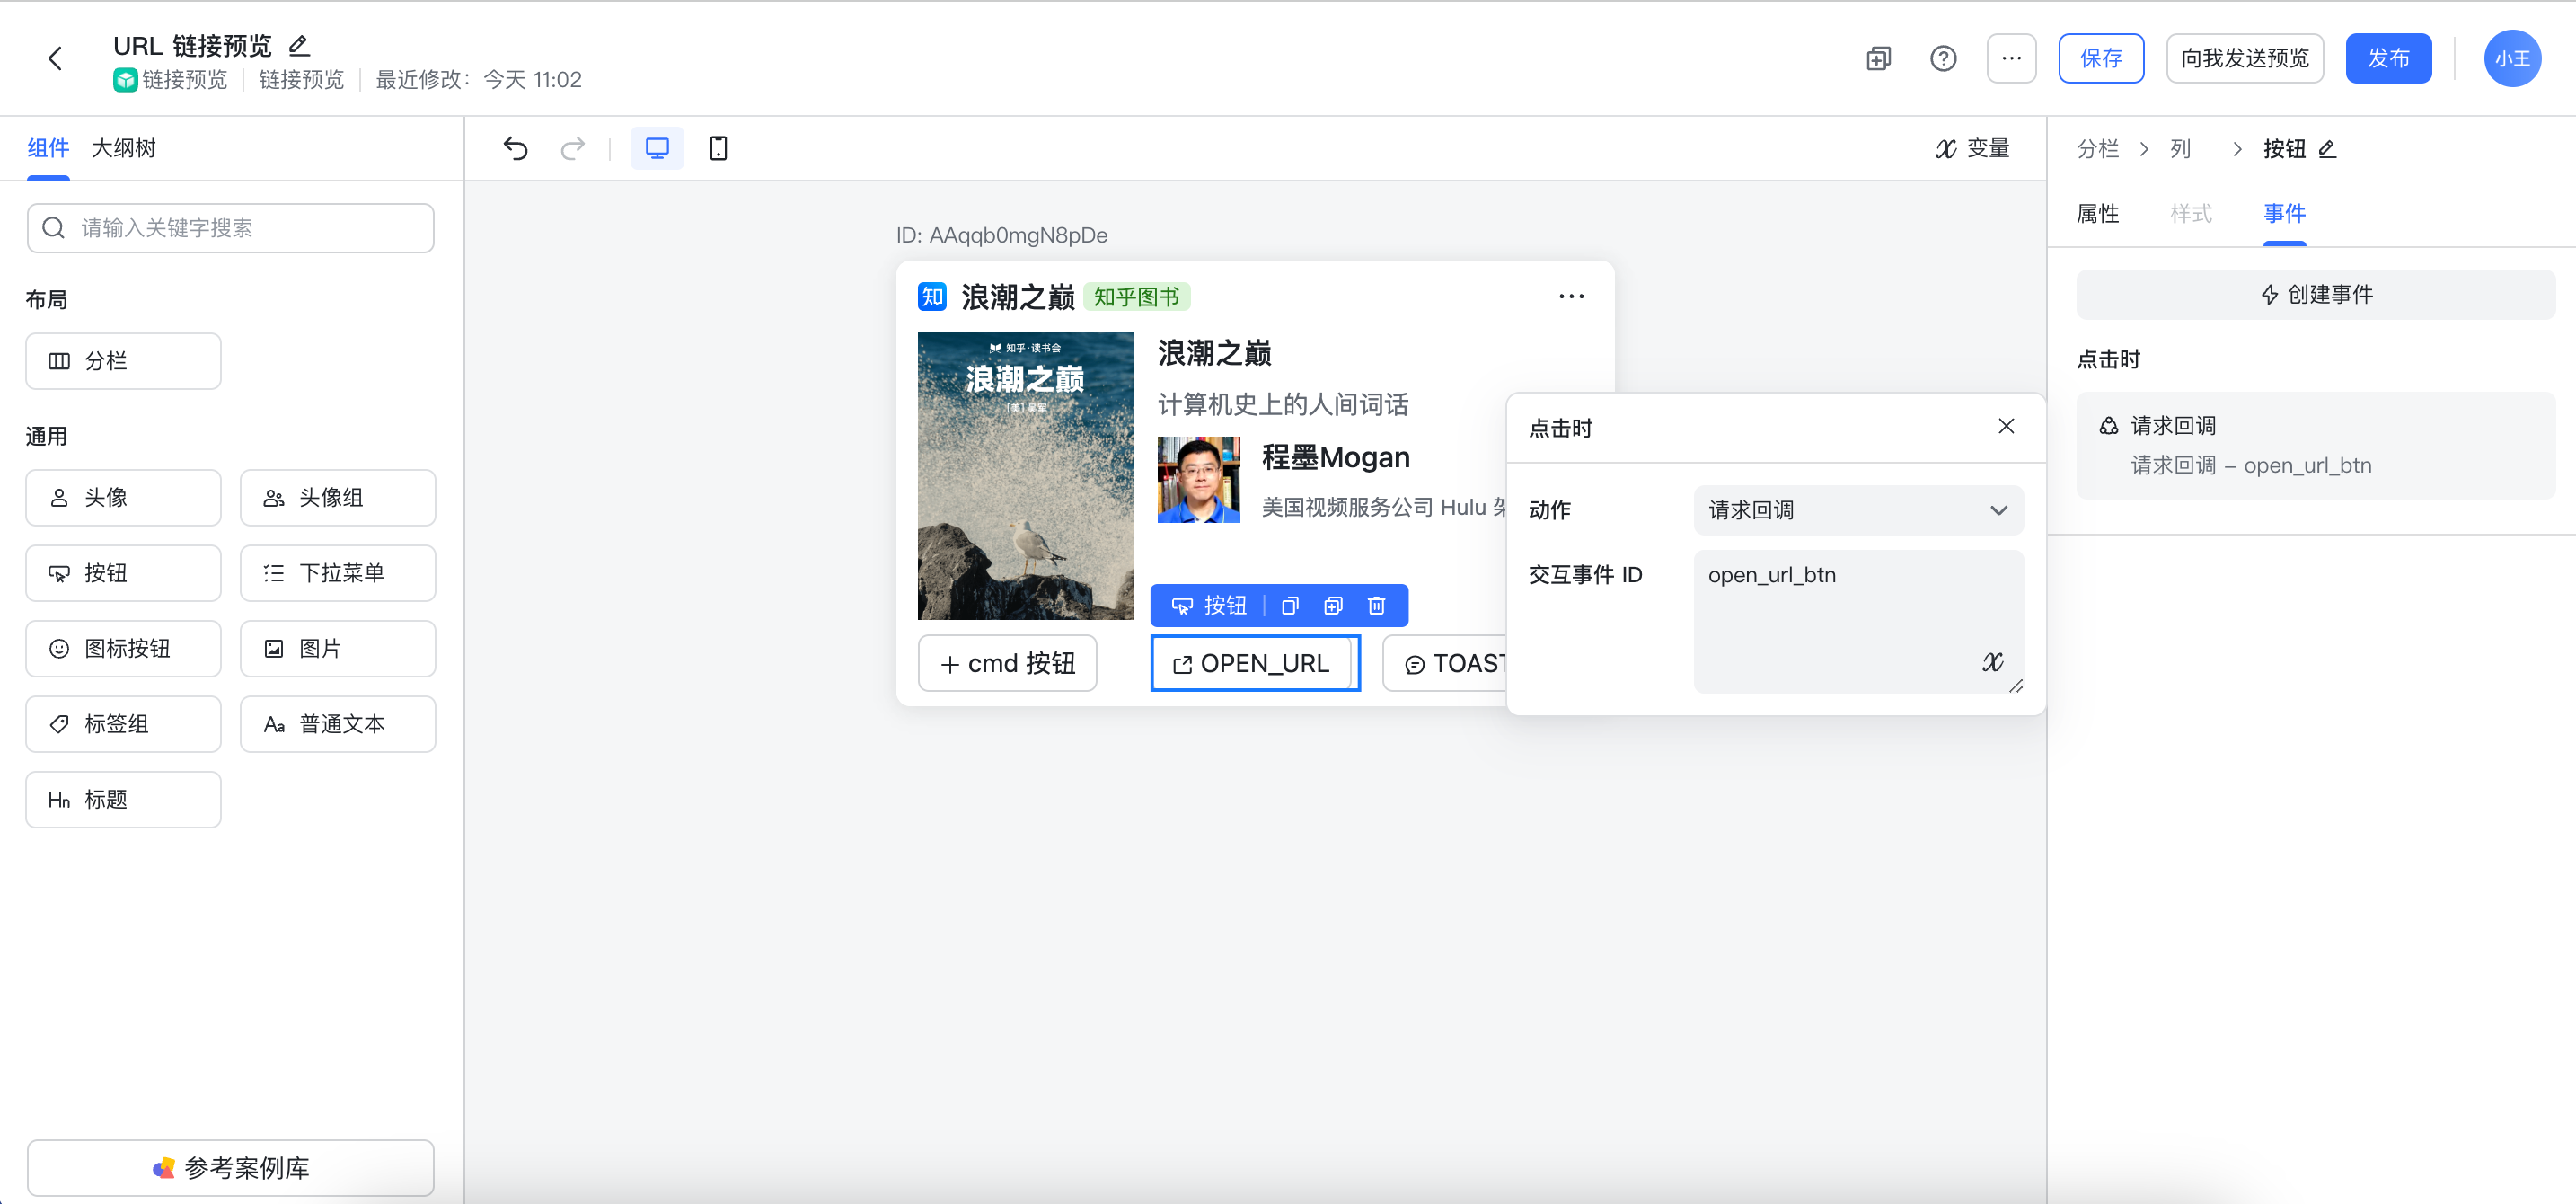Switch to desktop preview mode
The height and width of the screenshot is (1204, 2576).
click(x=657, y=149)
